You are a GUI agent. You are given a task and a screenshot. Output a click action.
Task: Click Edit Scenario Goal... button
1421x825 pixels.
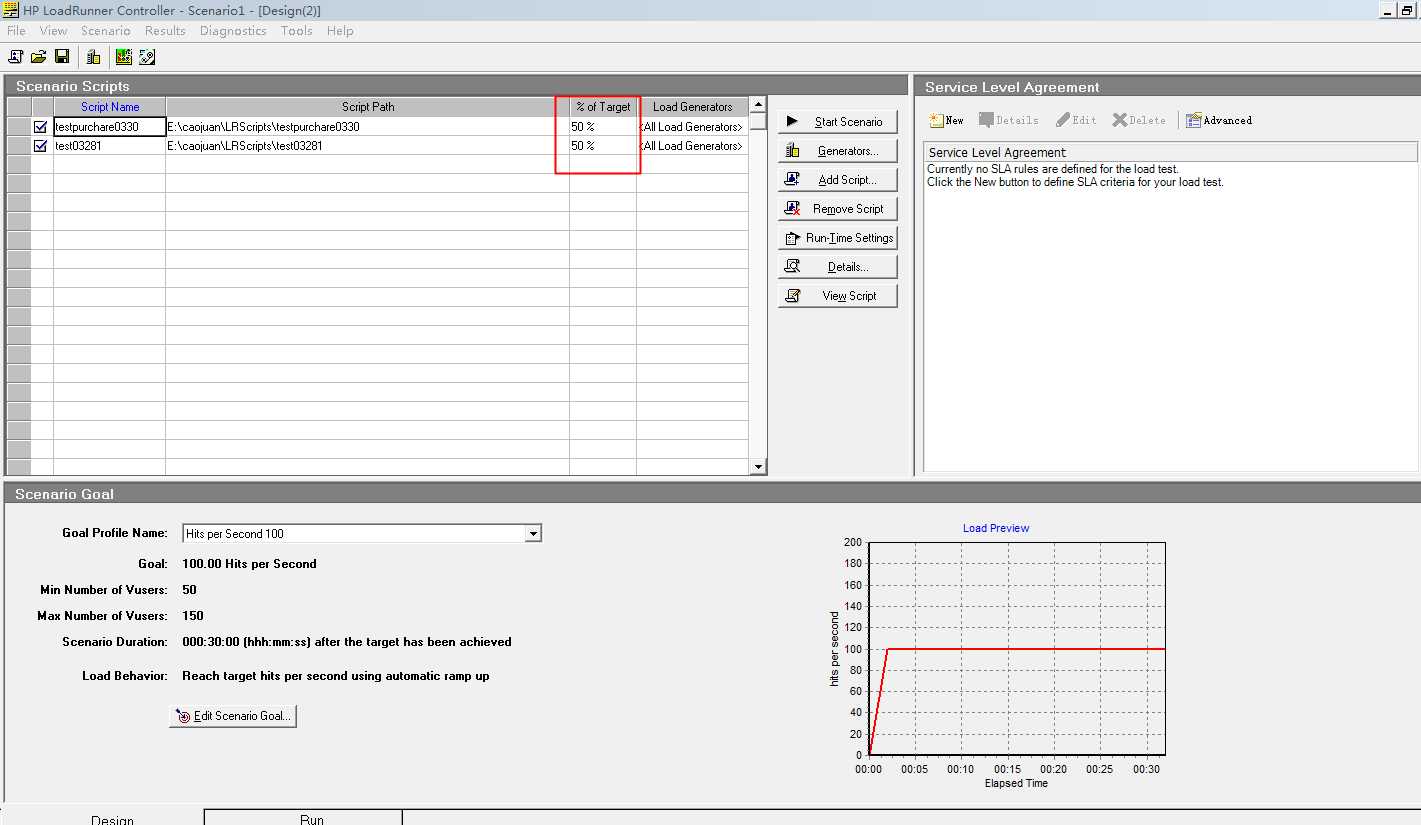(233, 716)
